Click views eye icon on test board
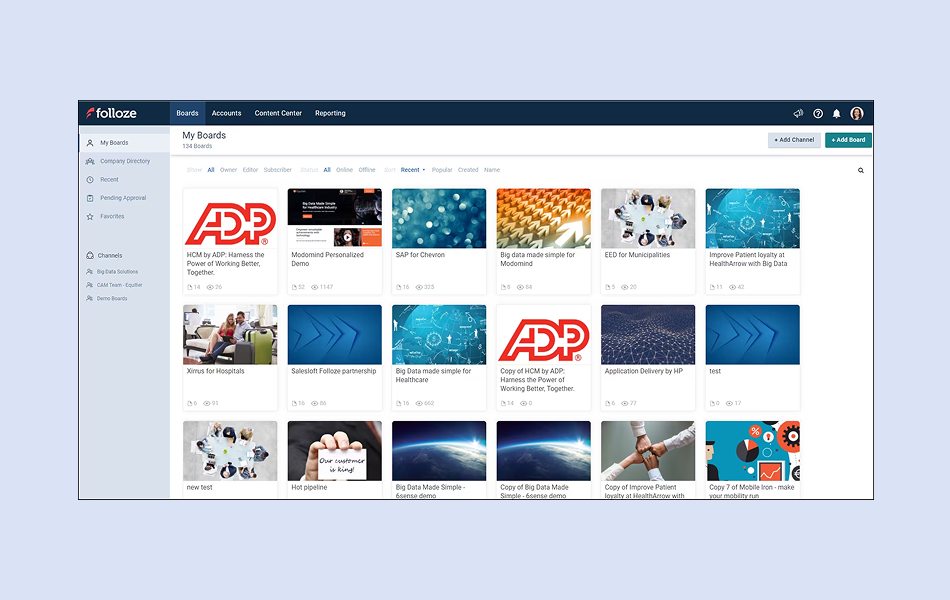Screen dimensions: 950x600 tap(729, 404)
